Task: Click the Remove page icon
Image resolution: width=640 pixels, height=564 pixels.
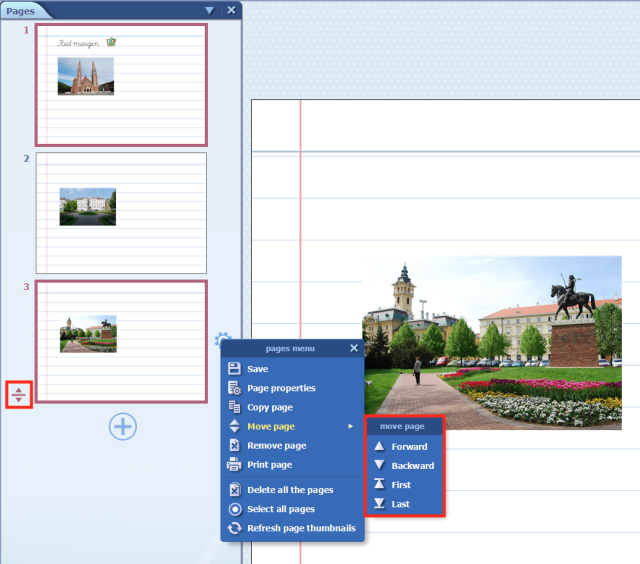Action: [x=234, y=445]
